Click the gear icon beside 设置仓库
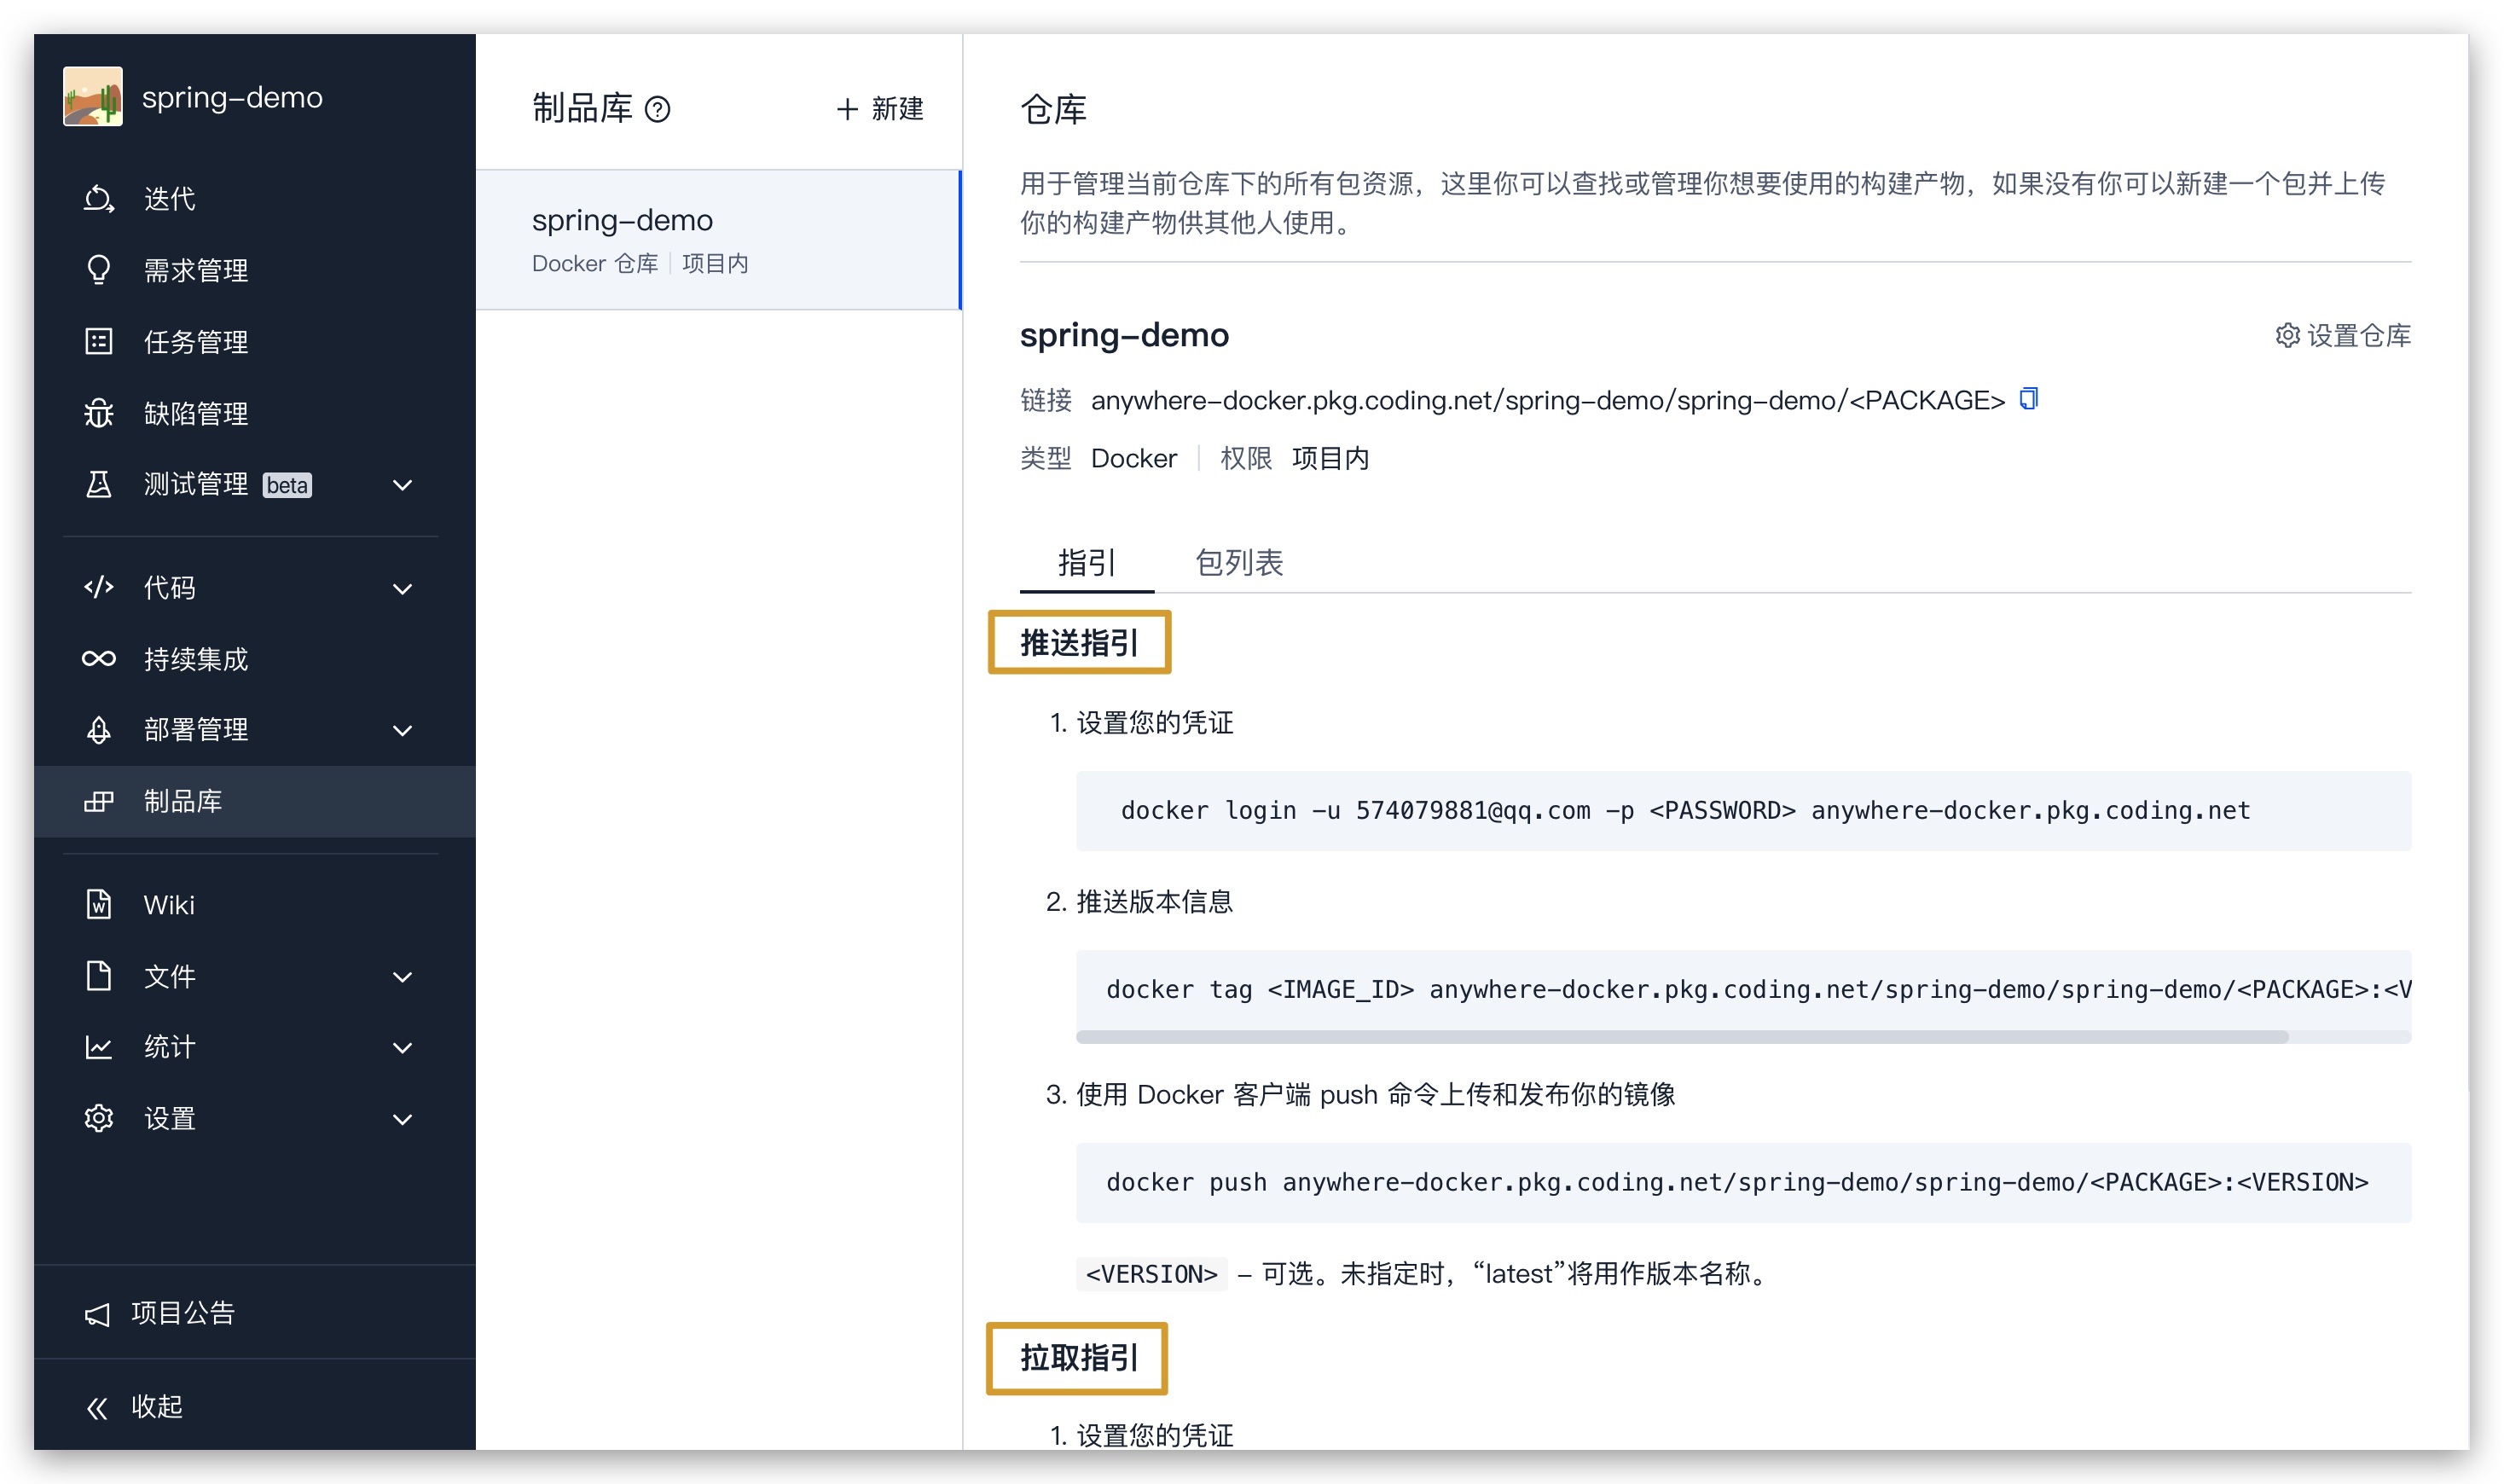Image resolution: width=2504 pixels, height=1484 pixels. tap(2287, 335)
